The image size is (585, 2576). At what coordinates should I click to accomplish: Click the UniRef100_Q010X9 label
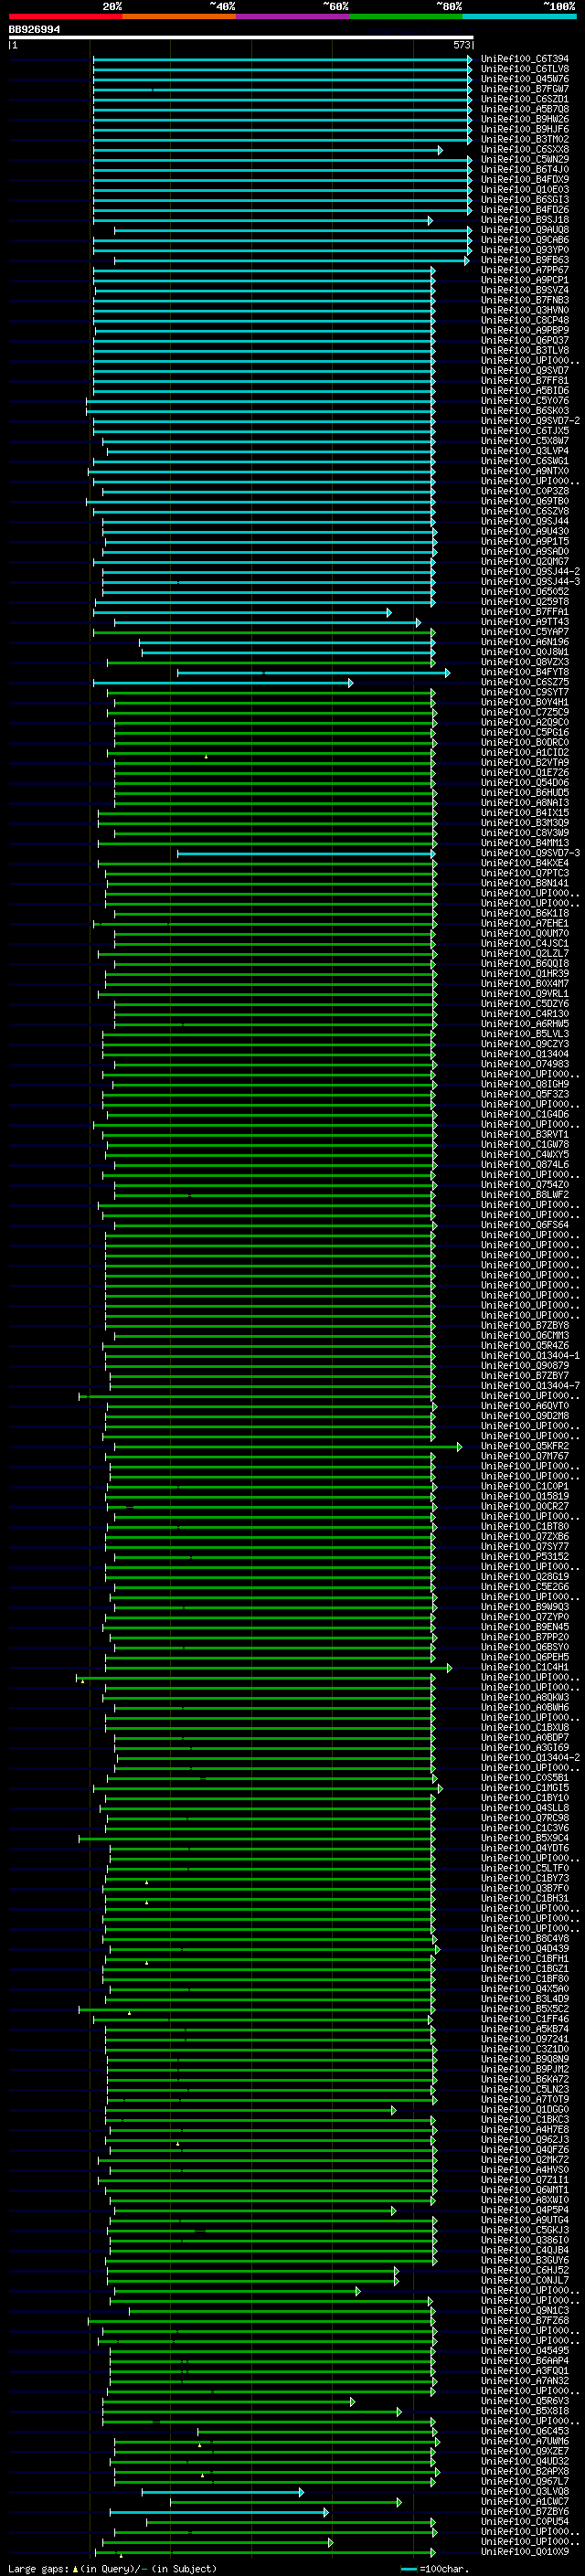click(525, 2553)
